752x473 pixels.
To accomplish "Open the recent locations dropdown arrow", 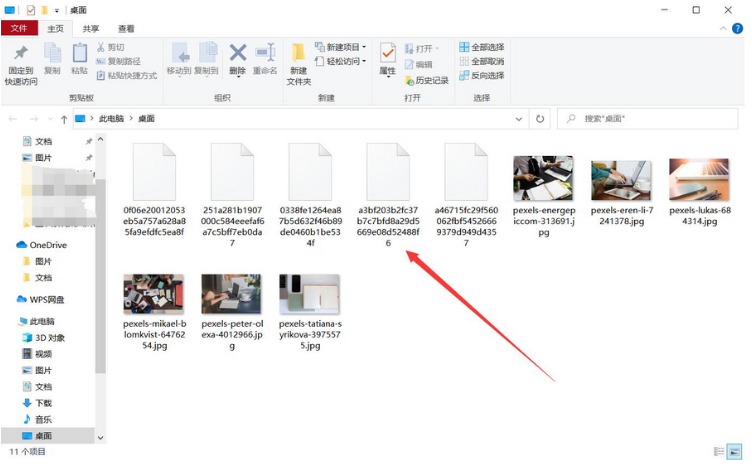I will [x=50, y=119].
